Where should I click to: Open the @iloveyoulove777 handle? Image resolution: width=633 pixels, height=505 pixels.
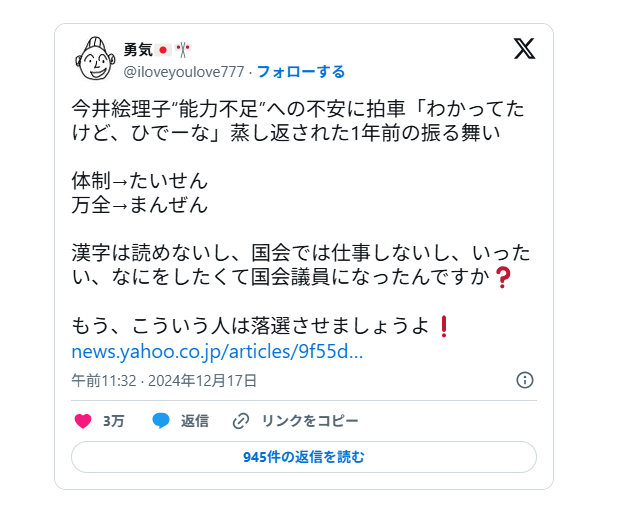[x=184, y=72]
